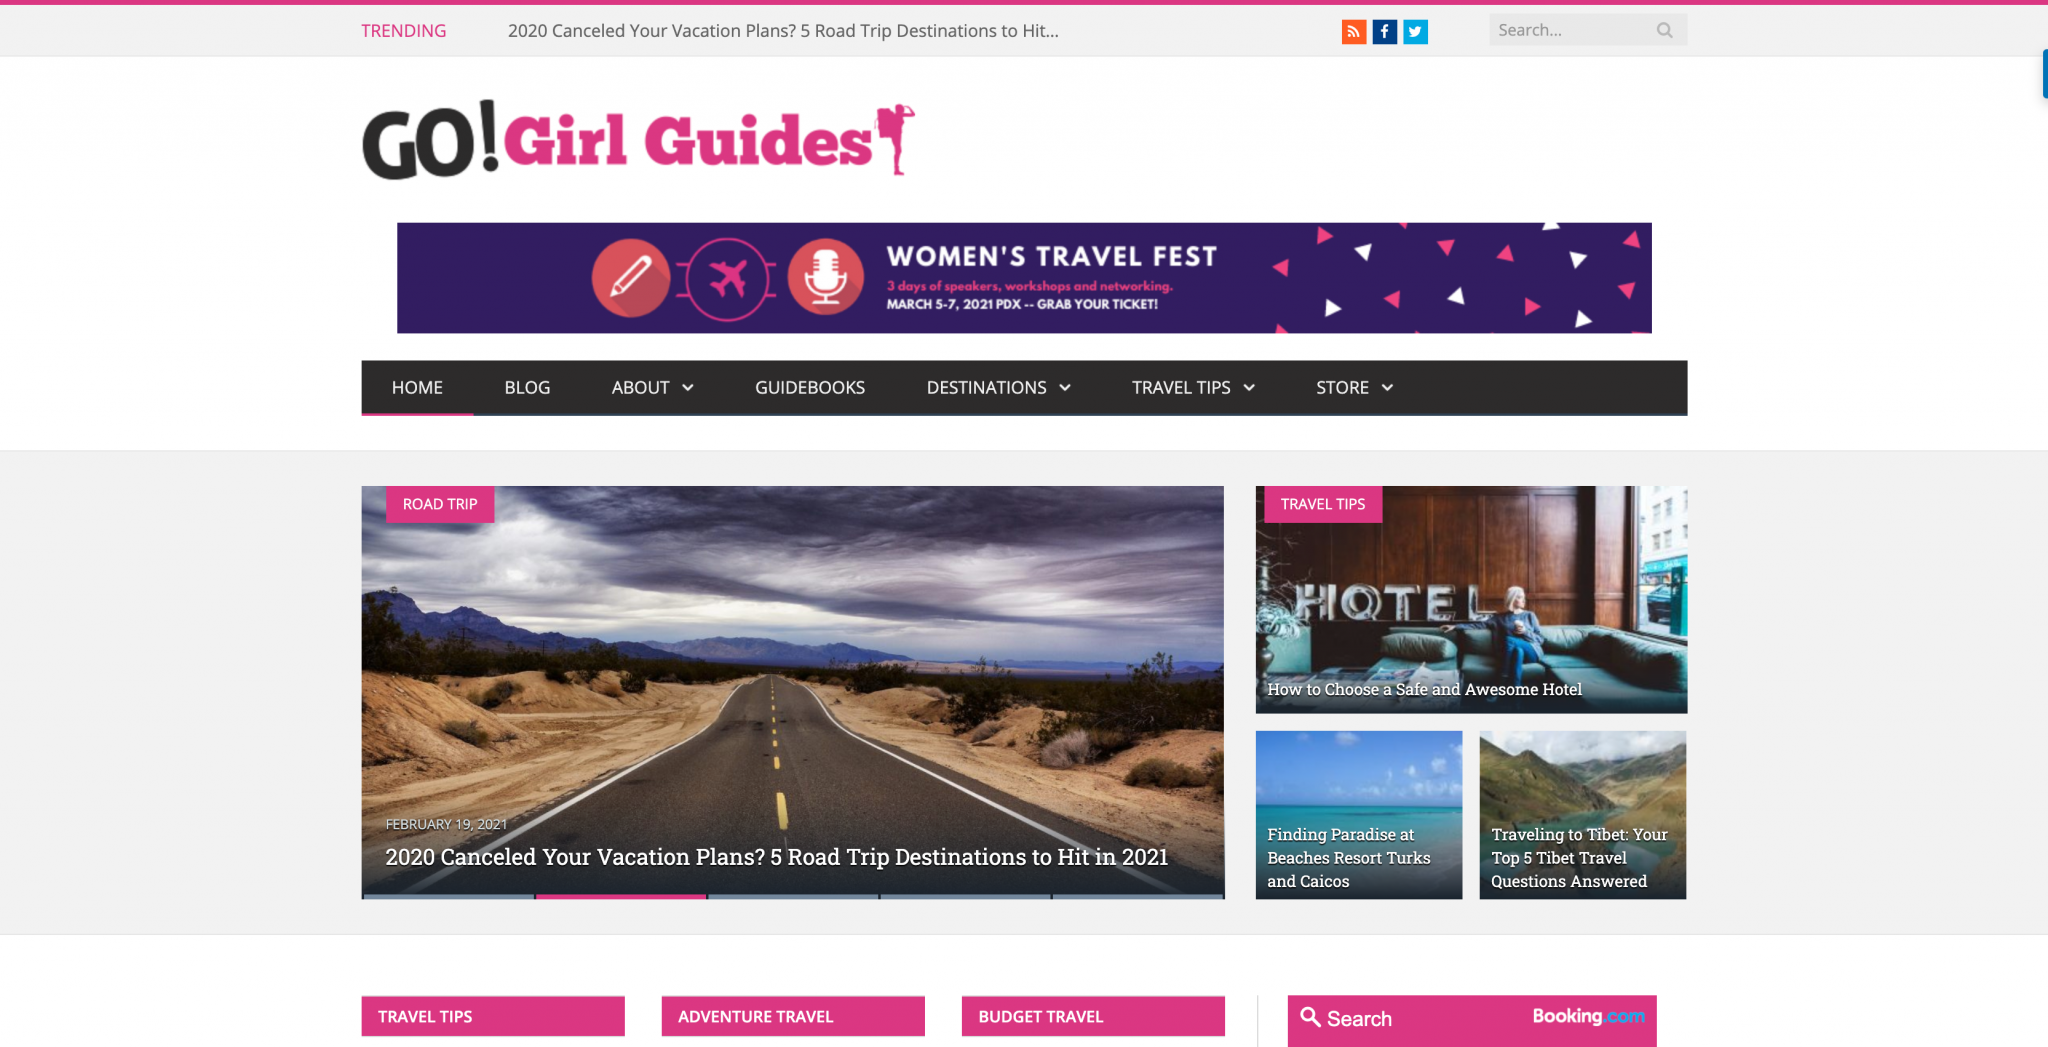Open How to Choose a Safe Hotel article
Viewport: 2048px width, 1047px height.
(1424, 689)
